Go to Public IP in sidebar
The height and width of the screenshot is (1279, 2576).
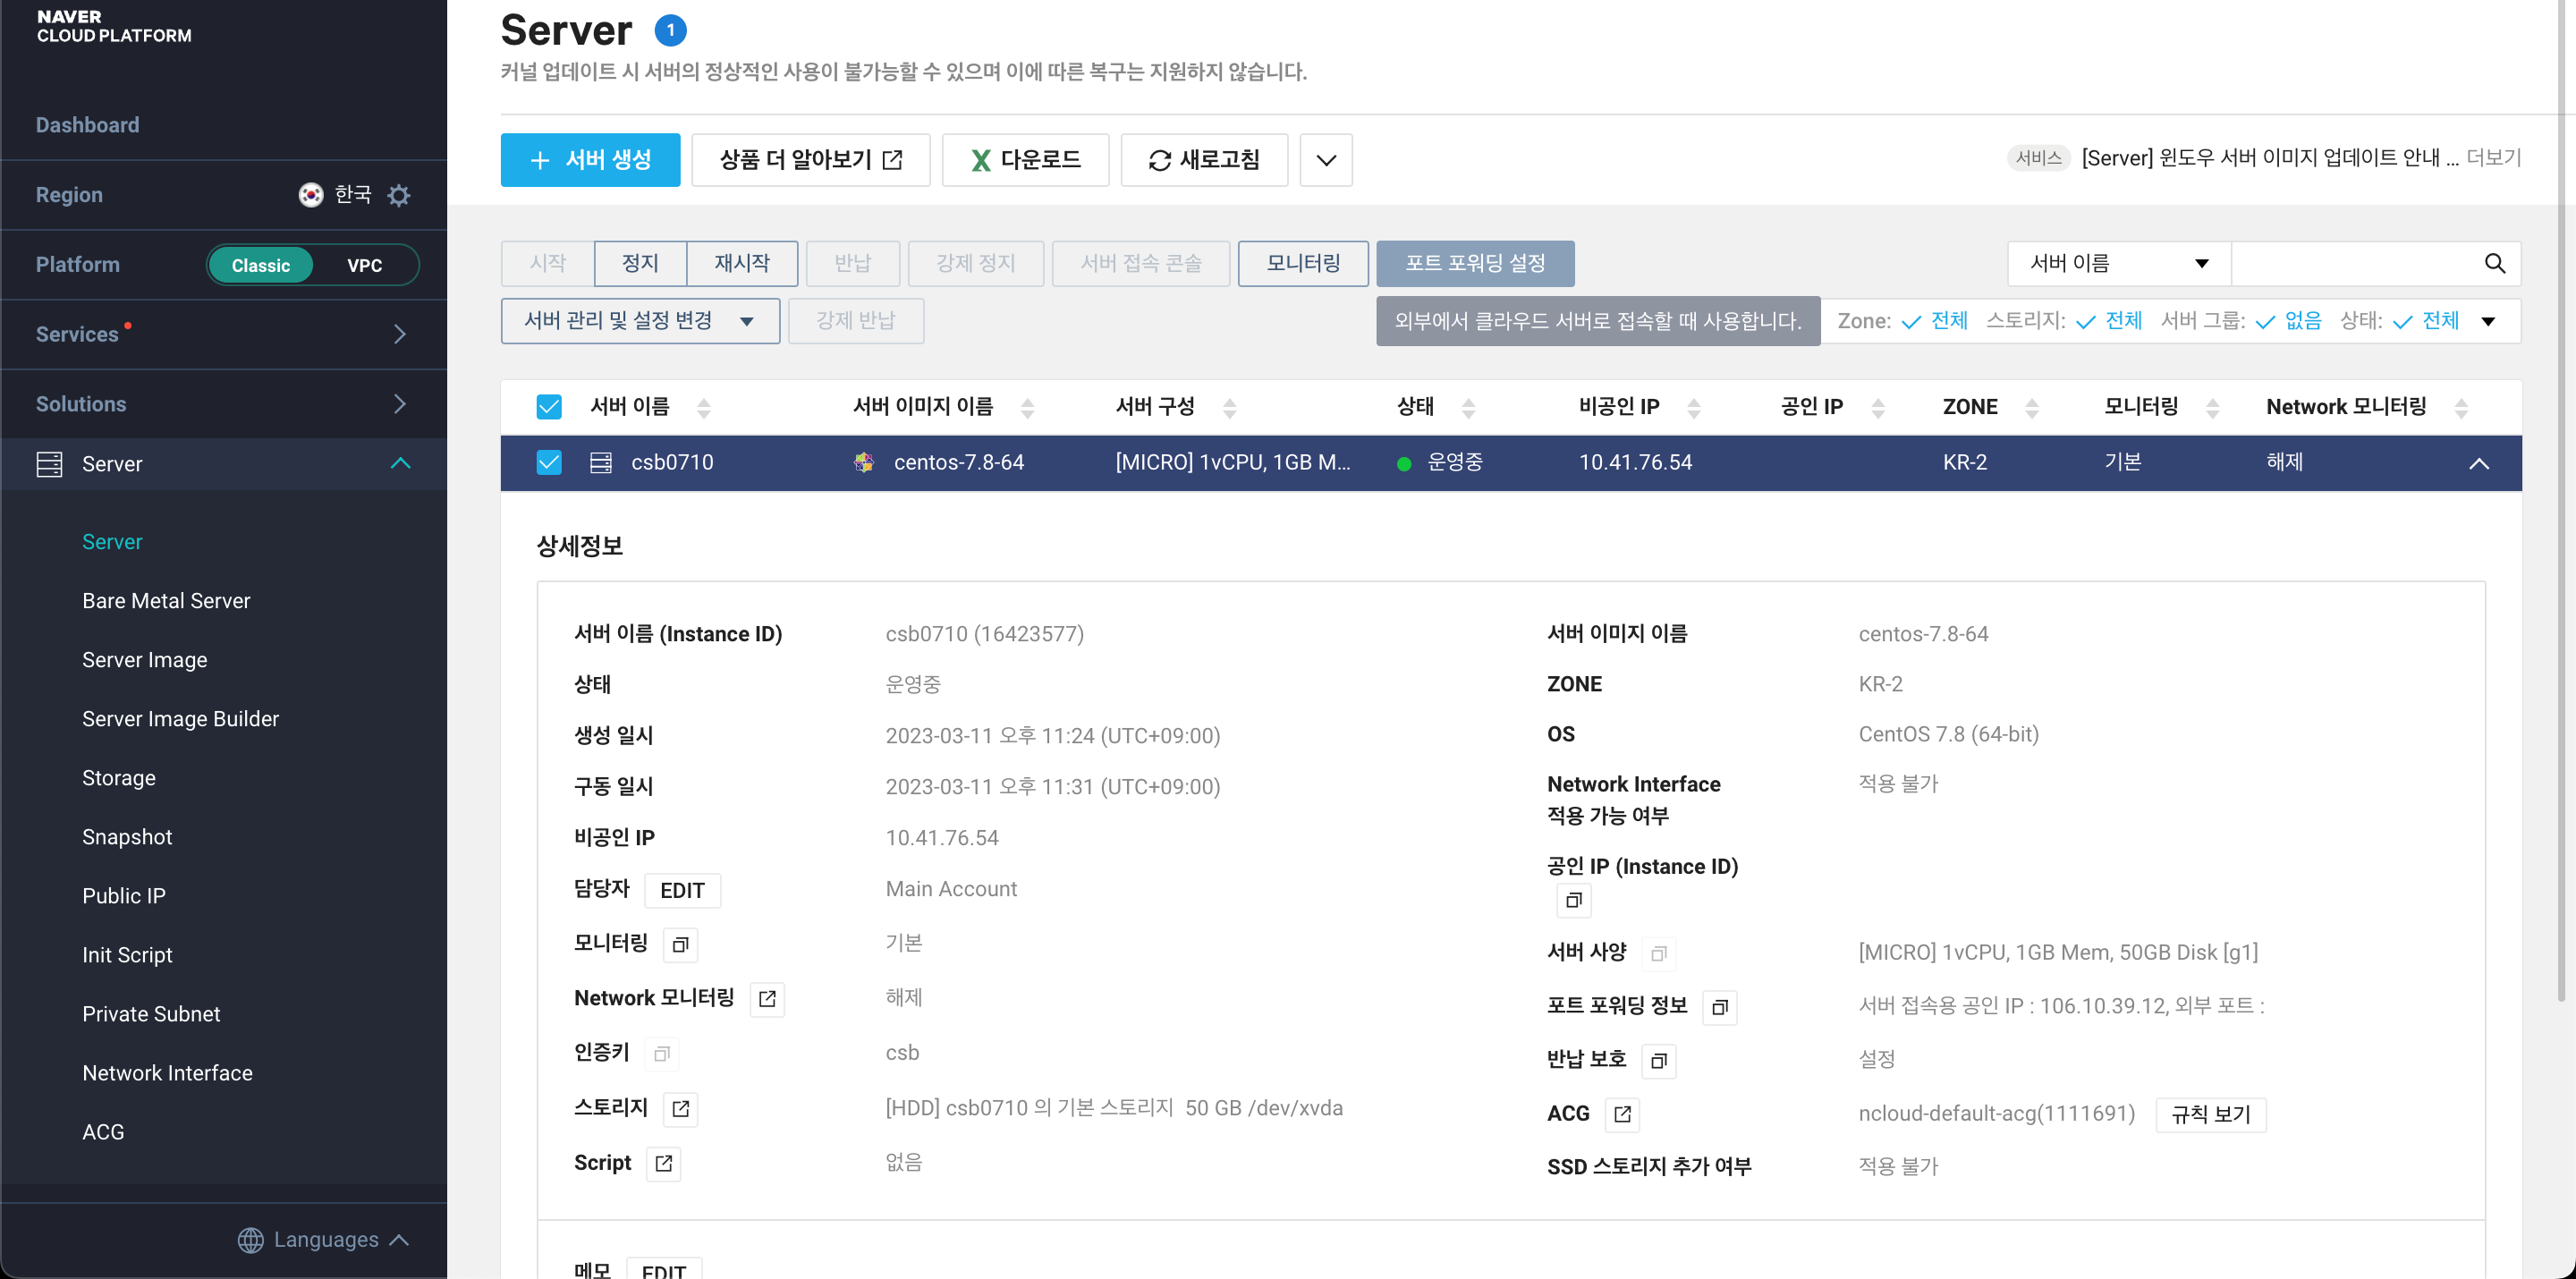pos(124,896)
